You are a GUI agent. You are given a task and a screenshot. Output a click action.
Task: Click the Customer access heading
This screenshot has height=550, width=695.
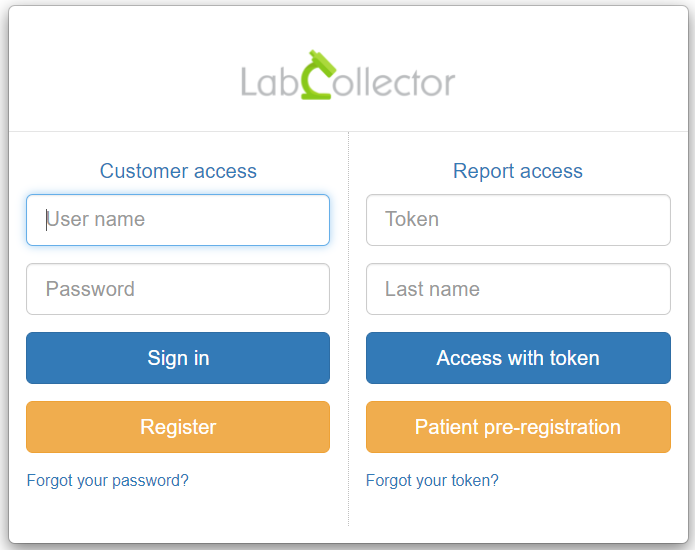point(178,171)
